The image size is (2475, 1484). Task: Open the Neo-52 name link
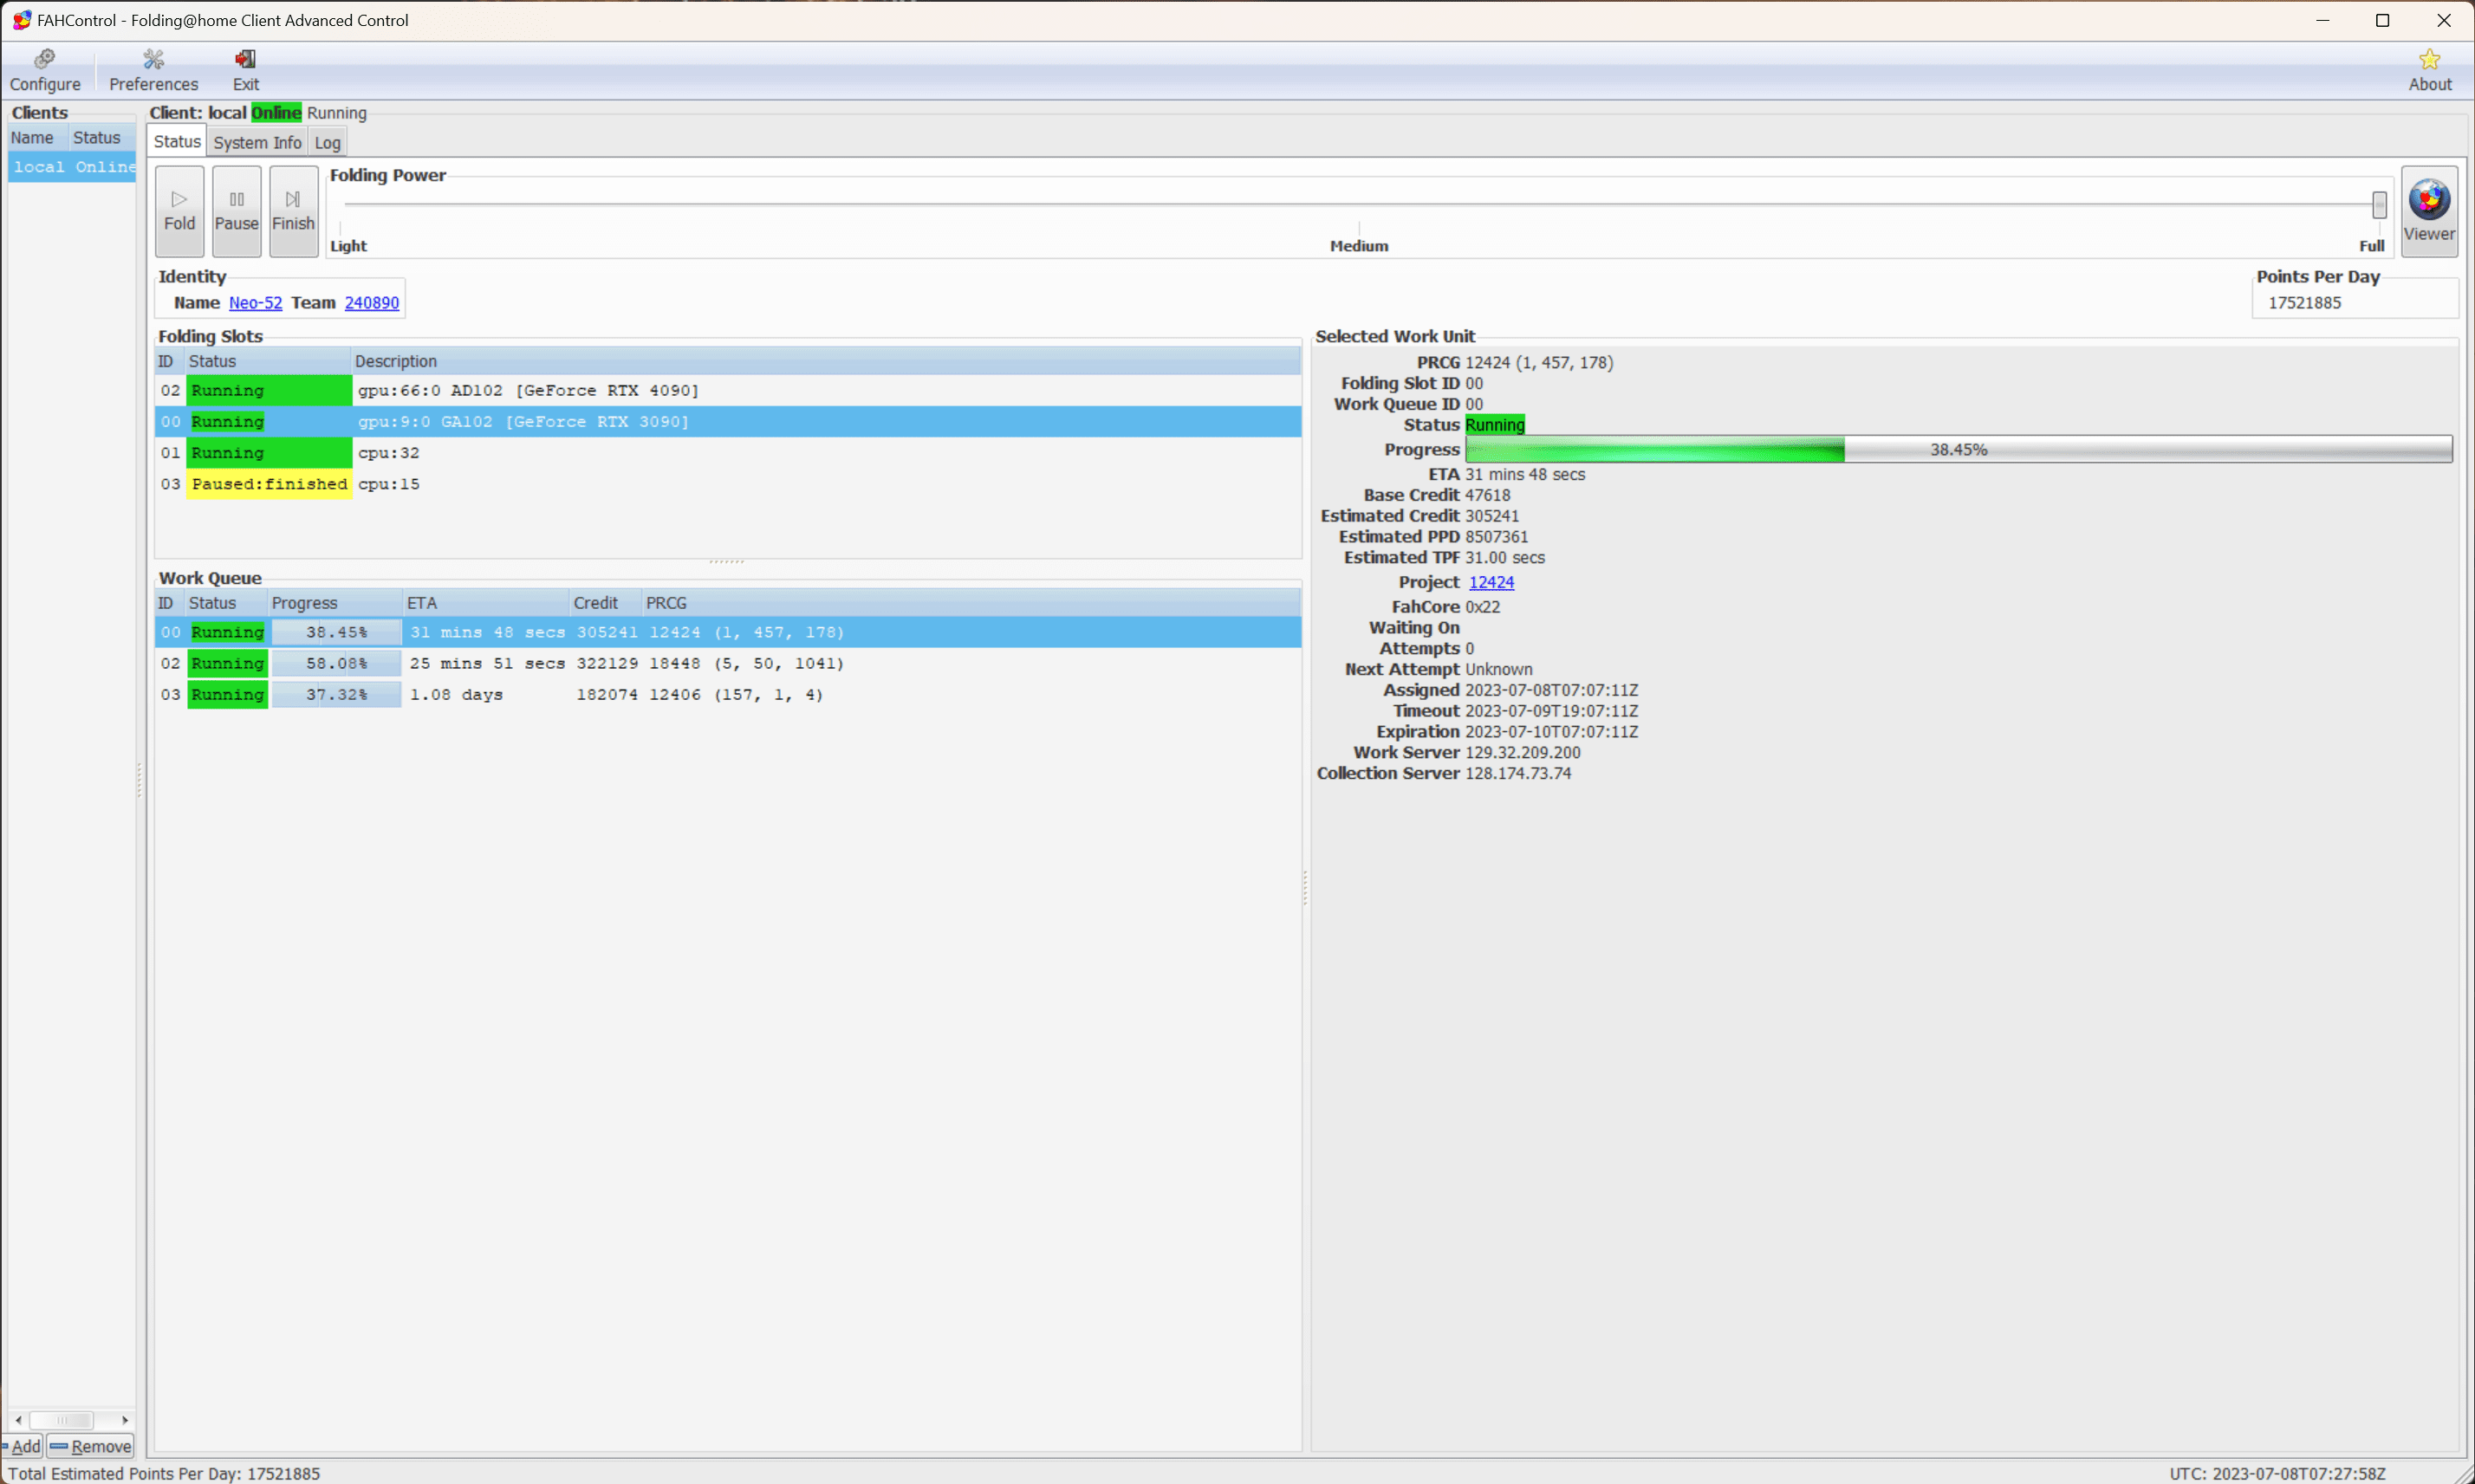tap(255, 303)
